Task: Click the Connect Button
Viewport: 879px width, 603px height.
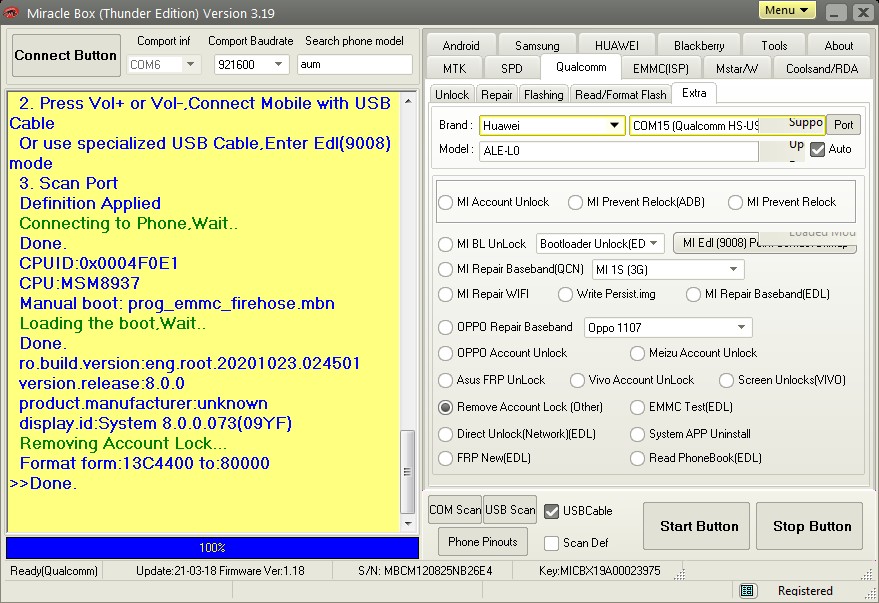Action: click(x=66, y=55)
